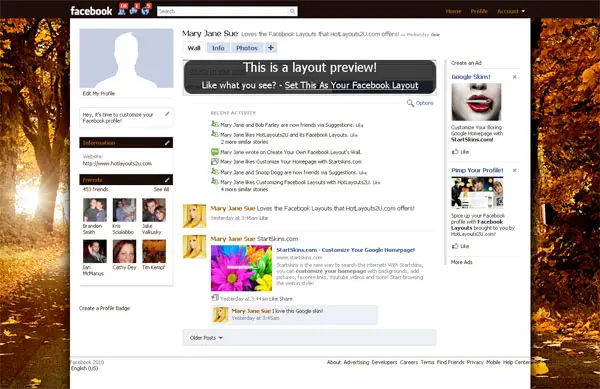The width and height of the screenshot is (600, 389).
Task: Switch to the Info tab
Action: (x=218, y=48)
